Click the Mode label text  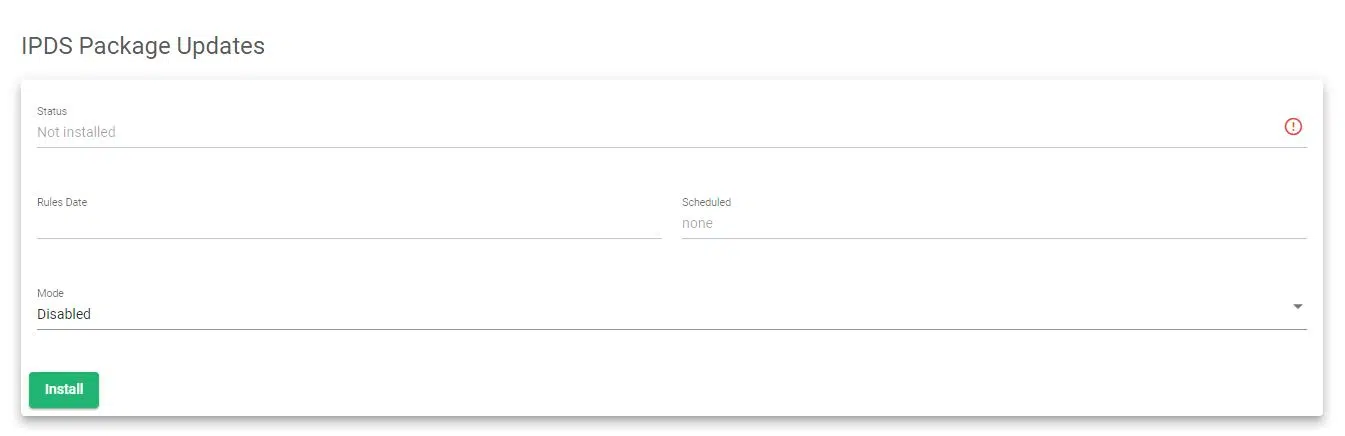(x=50, y=293)
